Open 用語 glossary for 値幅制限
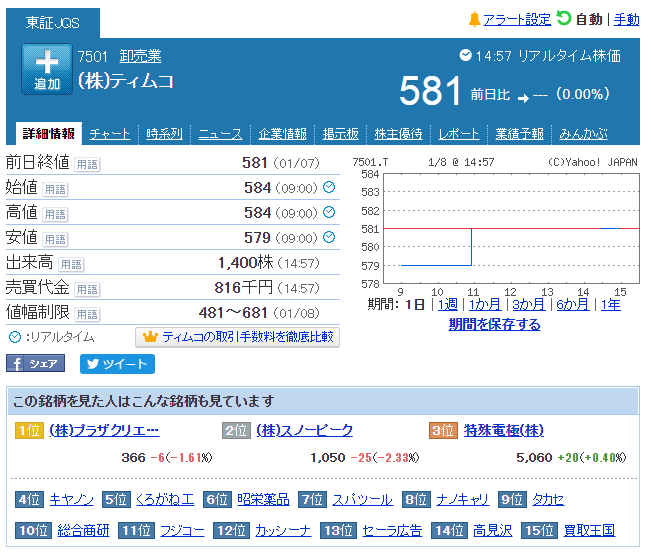This screenshot has width=651, height=556. pos(87,314)
